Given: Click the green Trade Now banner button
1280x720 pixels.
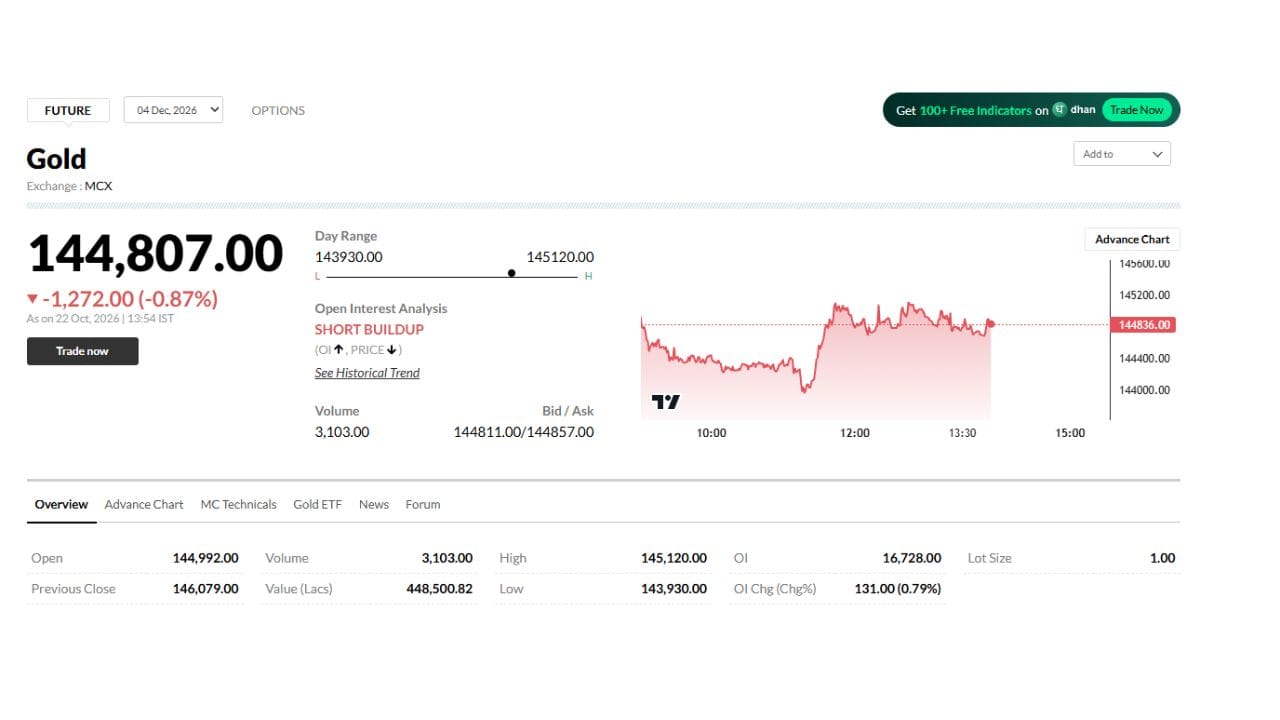Looking at the screenshot, I should [x=1137, y=110].
